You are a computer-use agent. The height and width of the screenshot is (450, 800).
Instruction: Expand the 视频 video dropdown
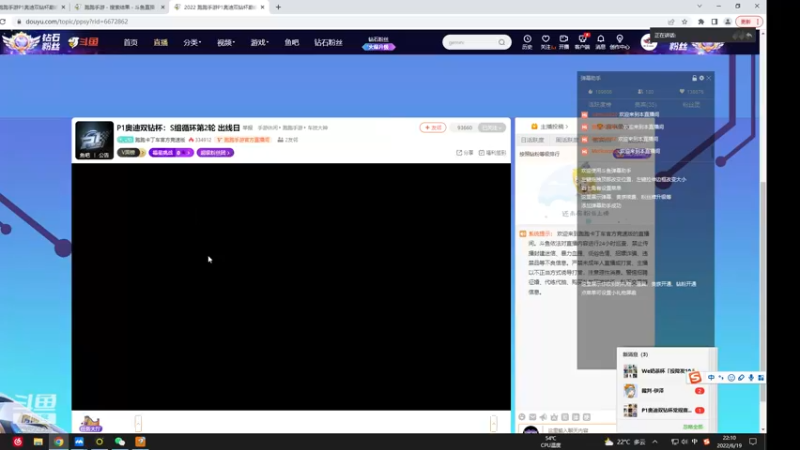click(x=226, y=42)
